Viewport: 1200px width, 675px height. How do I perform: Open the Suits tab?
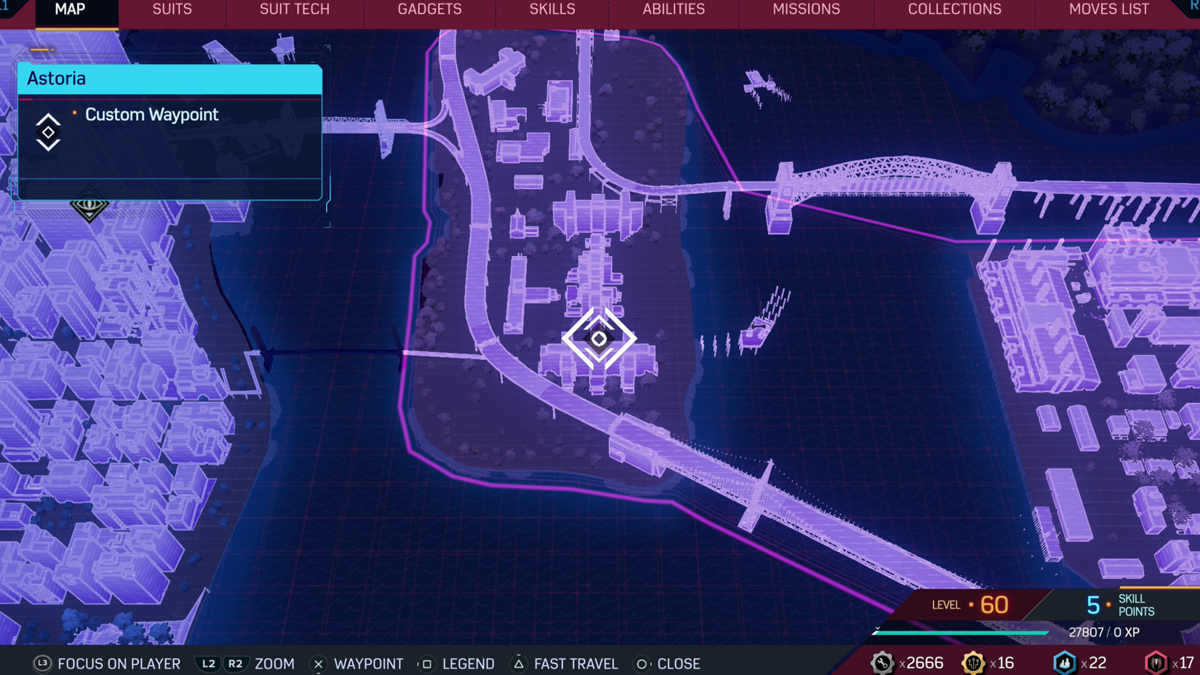(x=172, y=10)
